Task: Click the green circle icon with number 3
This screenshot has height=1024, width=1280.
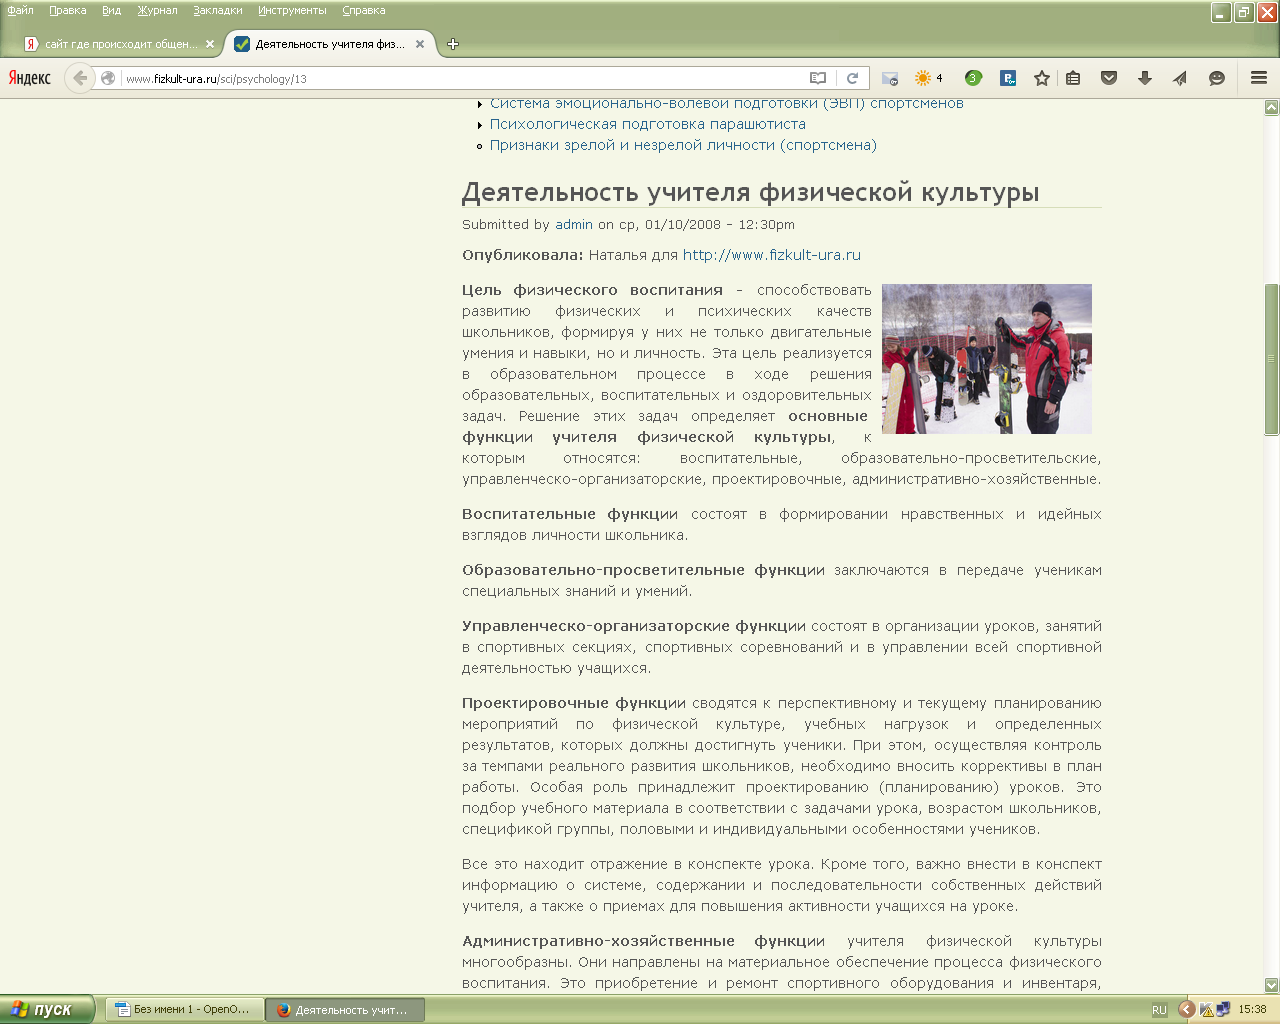Action: (973, 78)
